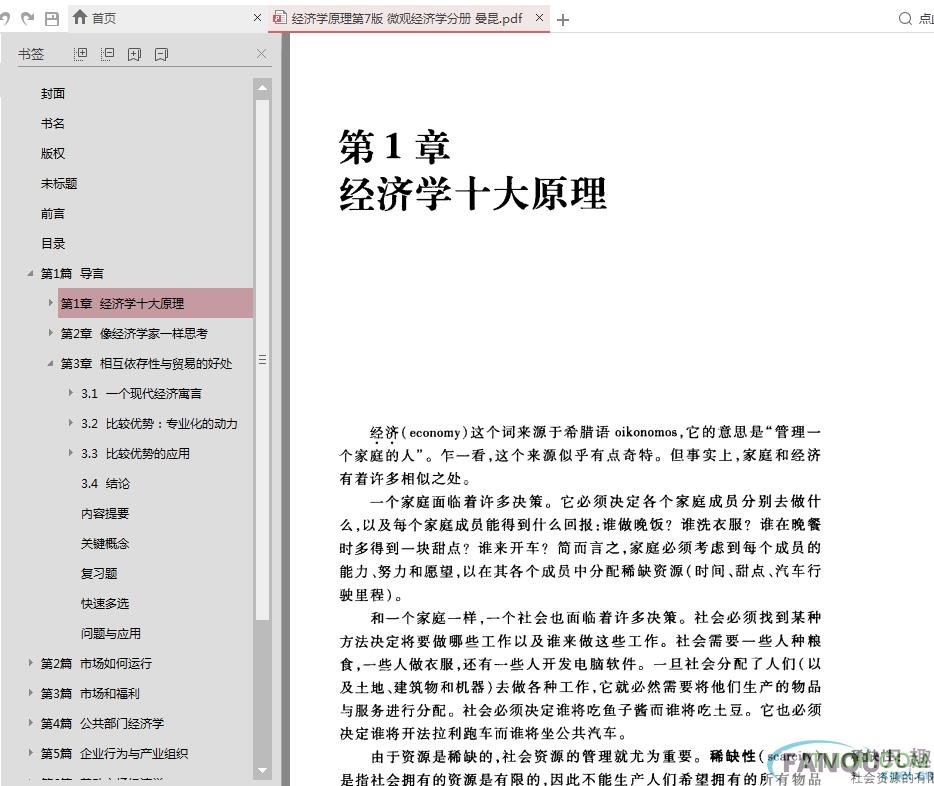The width and height of the screenshot is (934, 786).
Task: Click the redo arrow icon
Action: pyautogui.click(x=27, y=18)
